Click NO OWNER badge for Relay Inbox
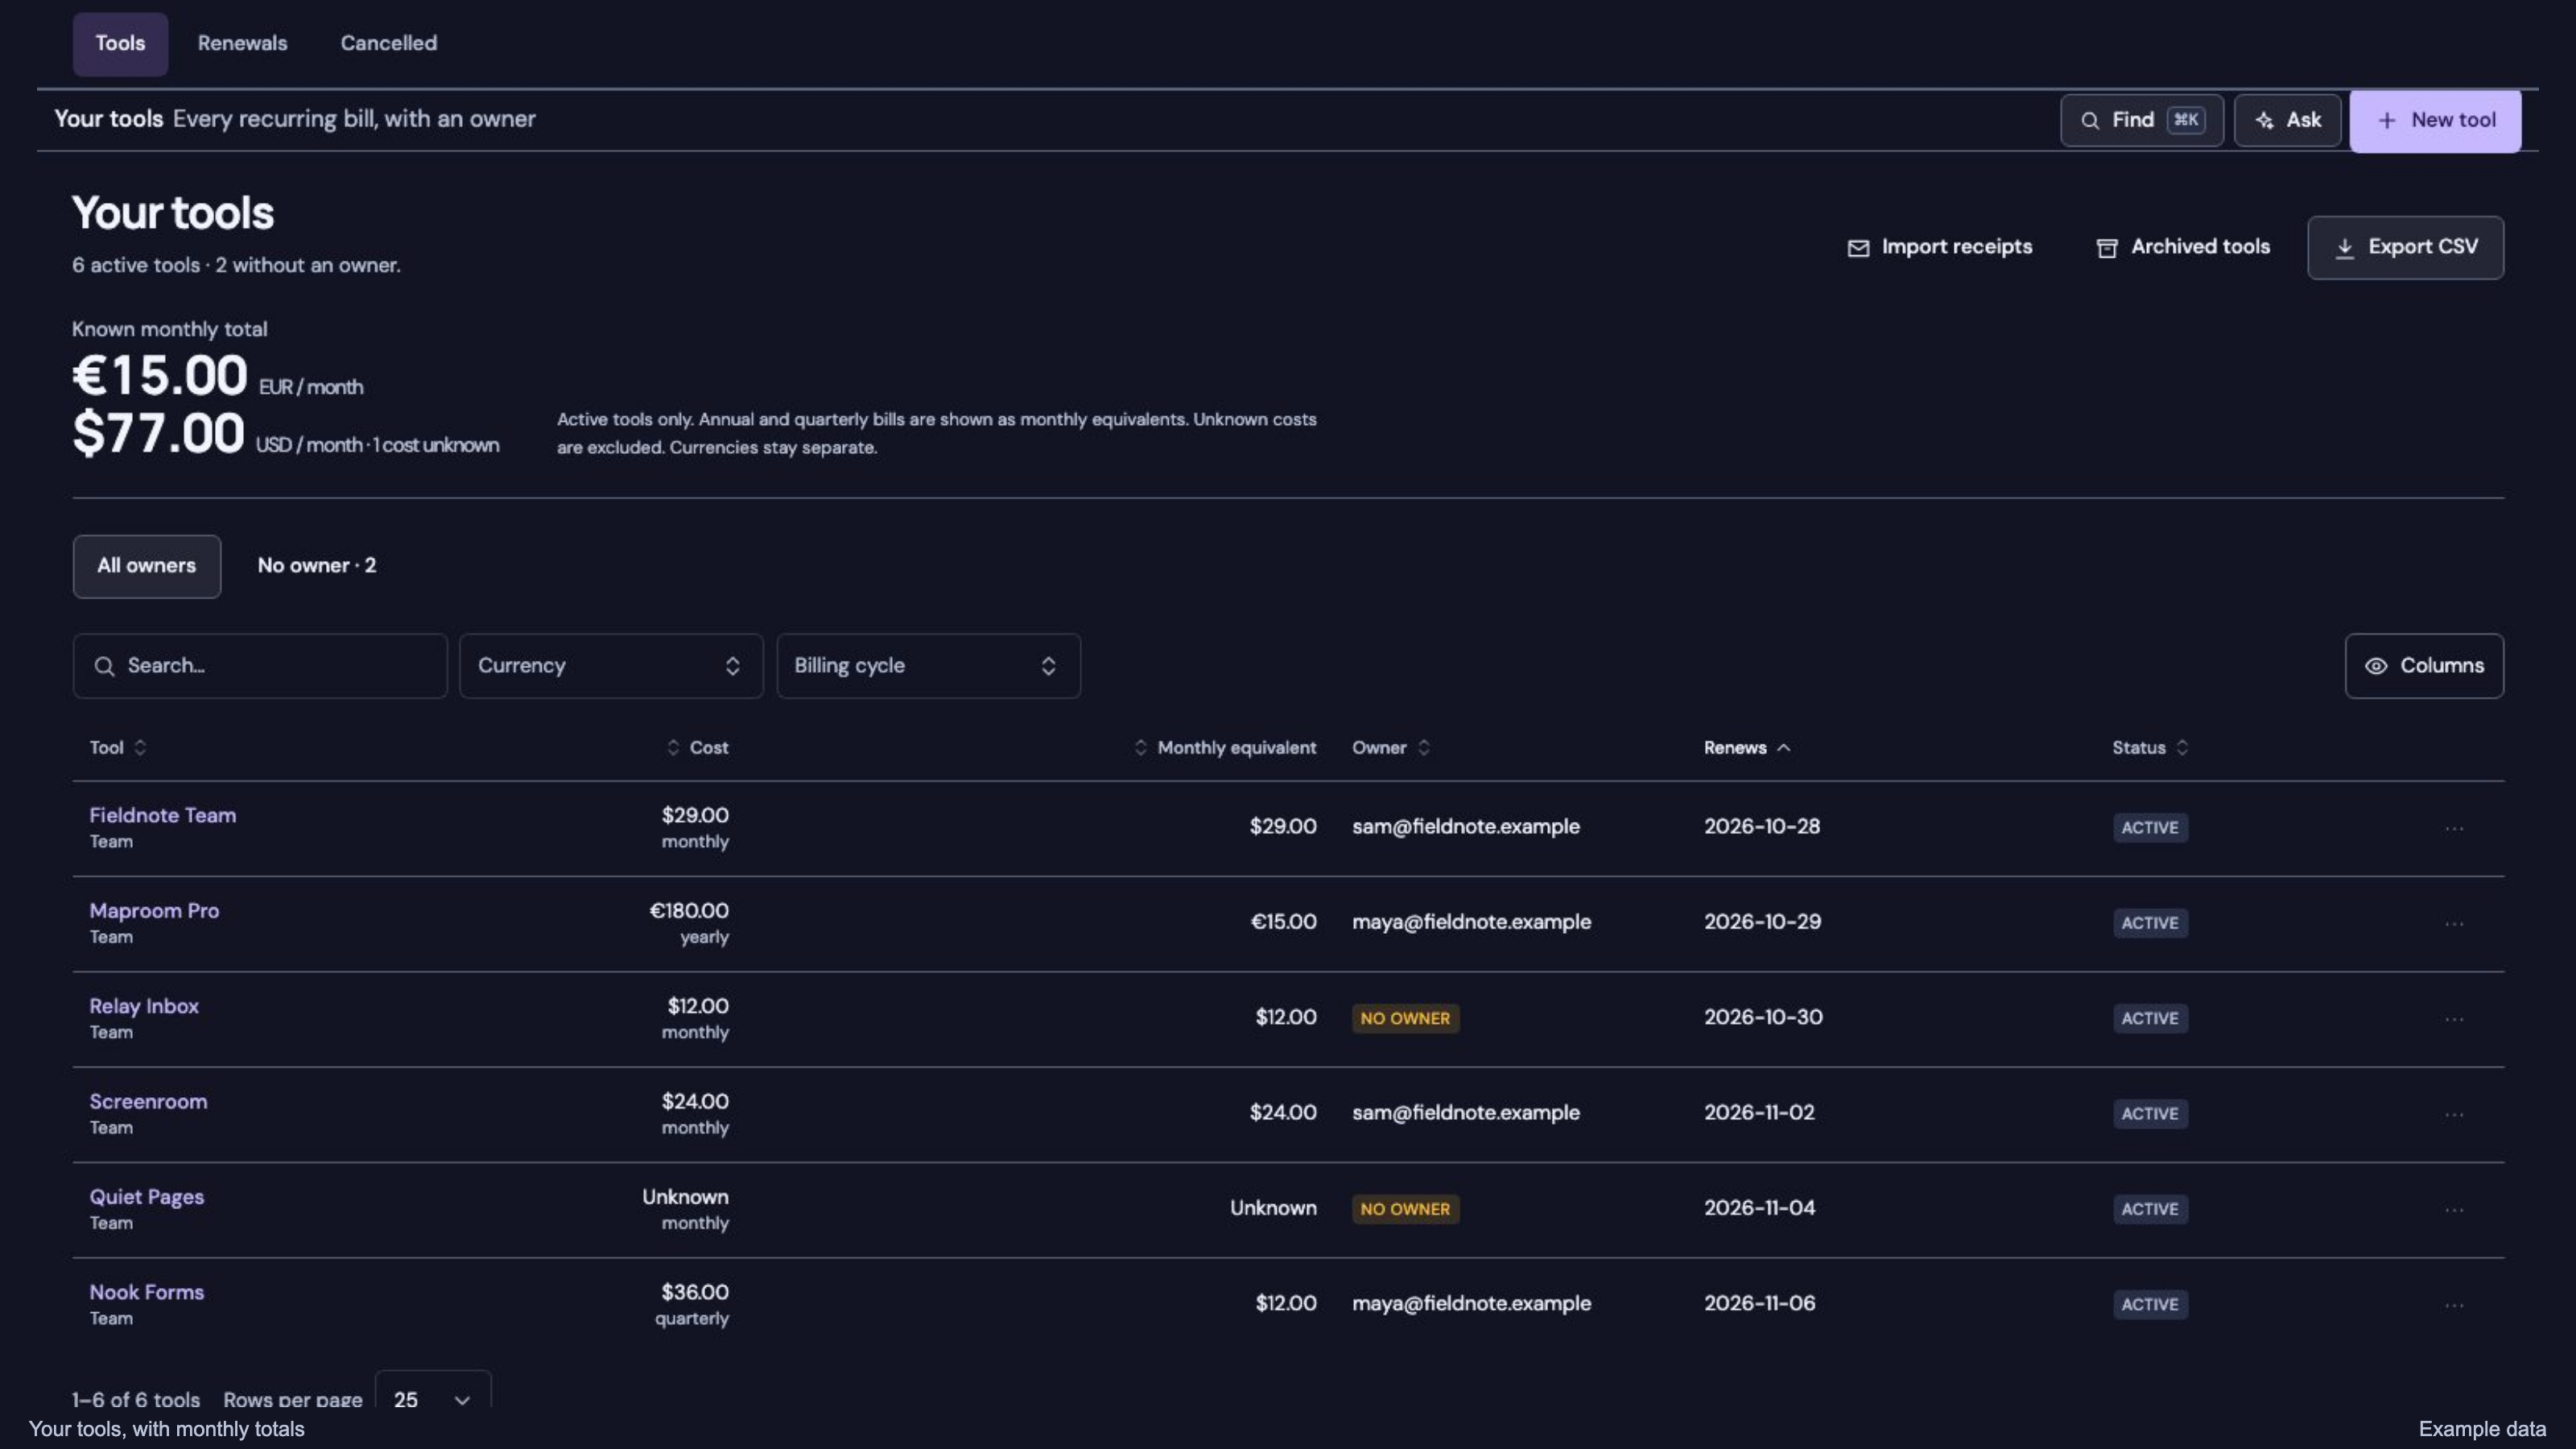This screenshot has height=1449, width=2576. [1405, 1018]
